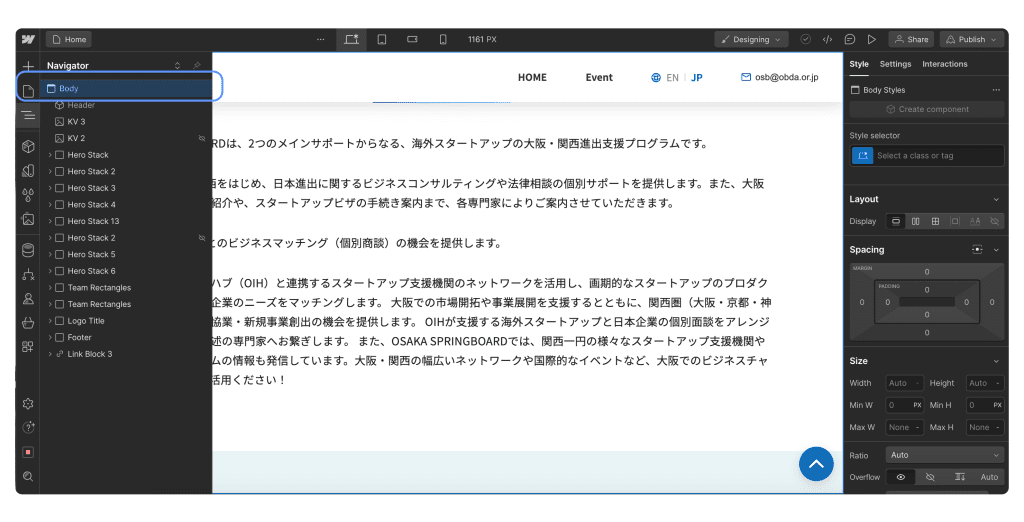Click the Share button
1024x522 pixels.
(911, 40)
